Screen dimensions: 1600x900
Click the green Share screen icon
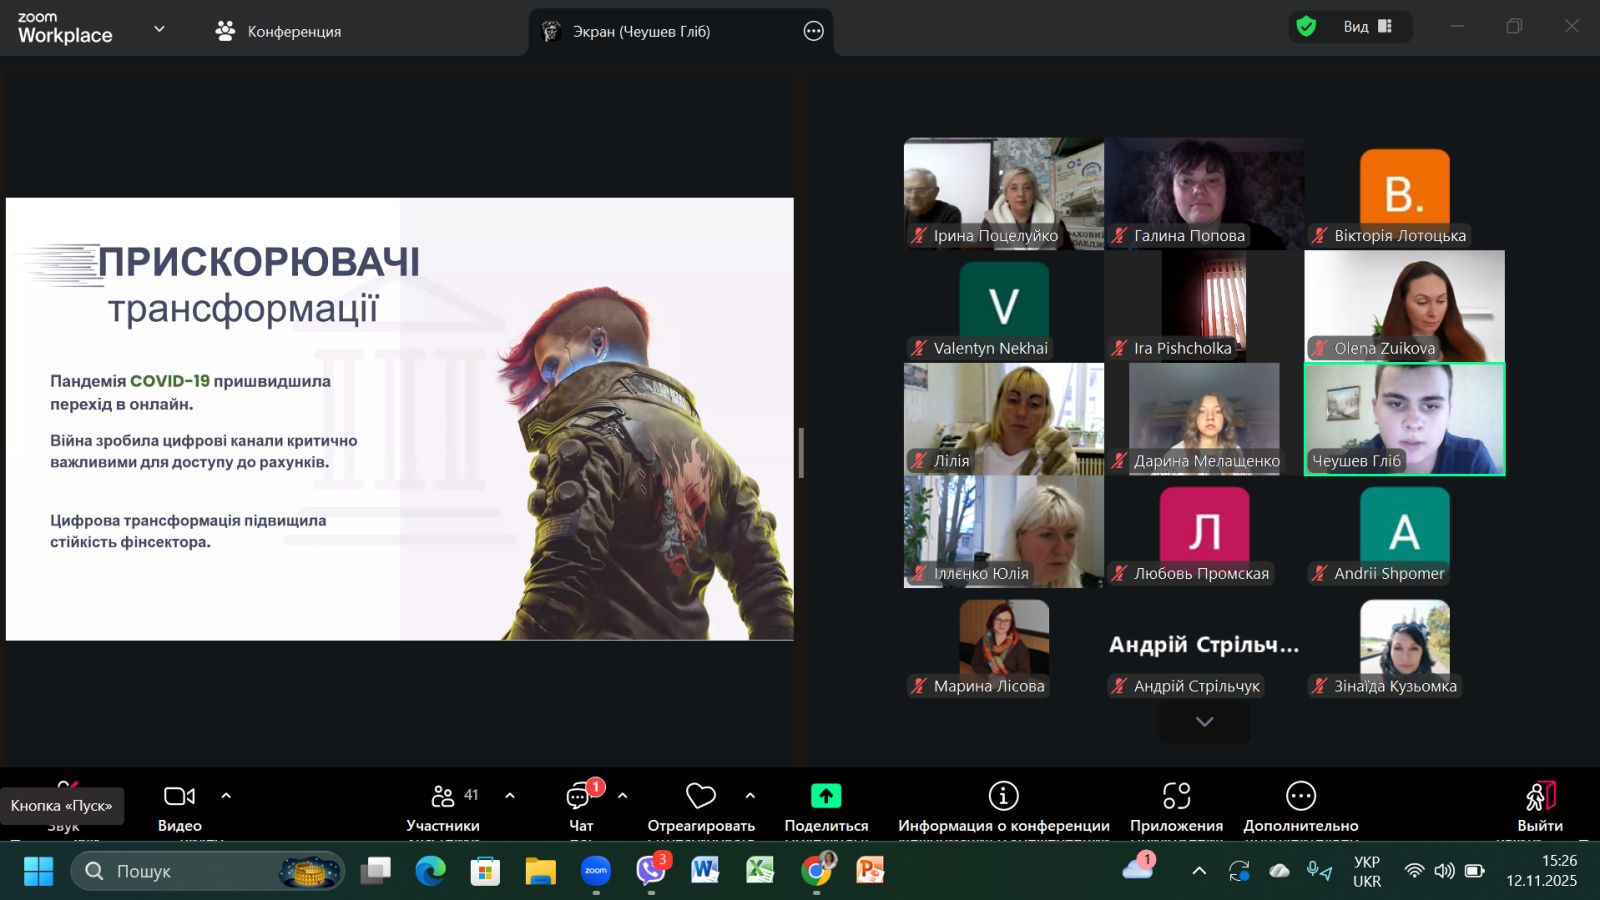point(825,797)
